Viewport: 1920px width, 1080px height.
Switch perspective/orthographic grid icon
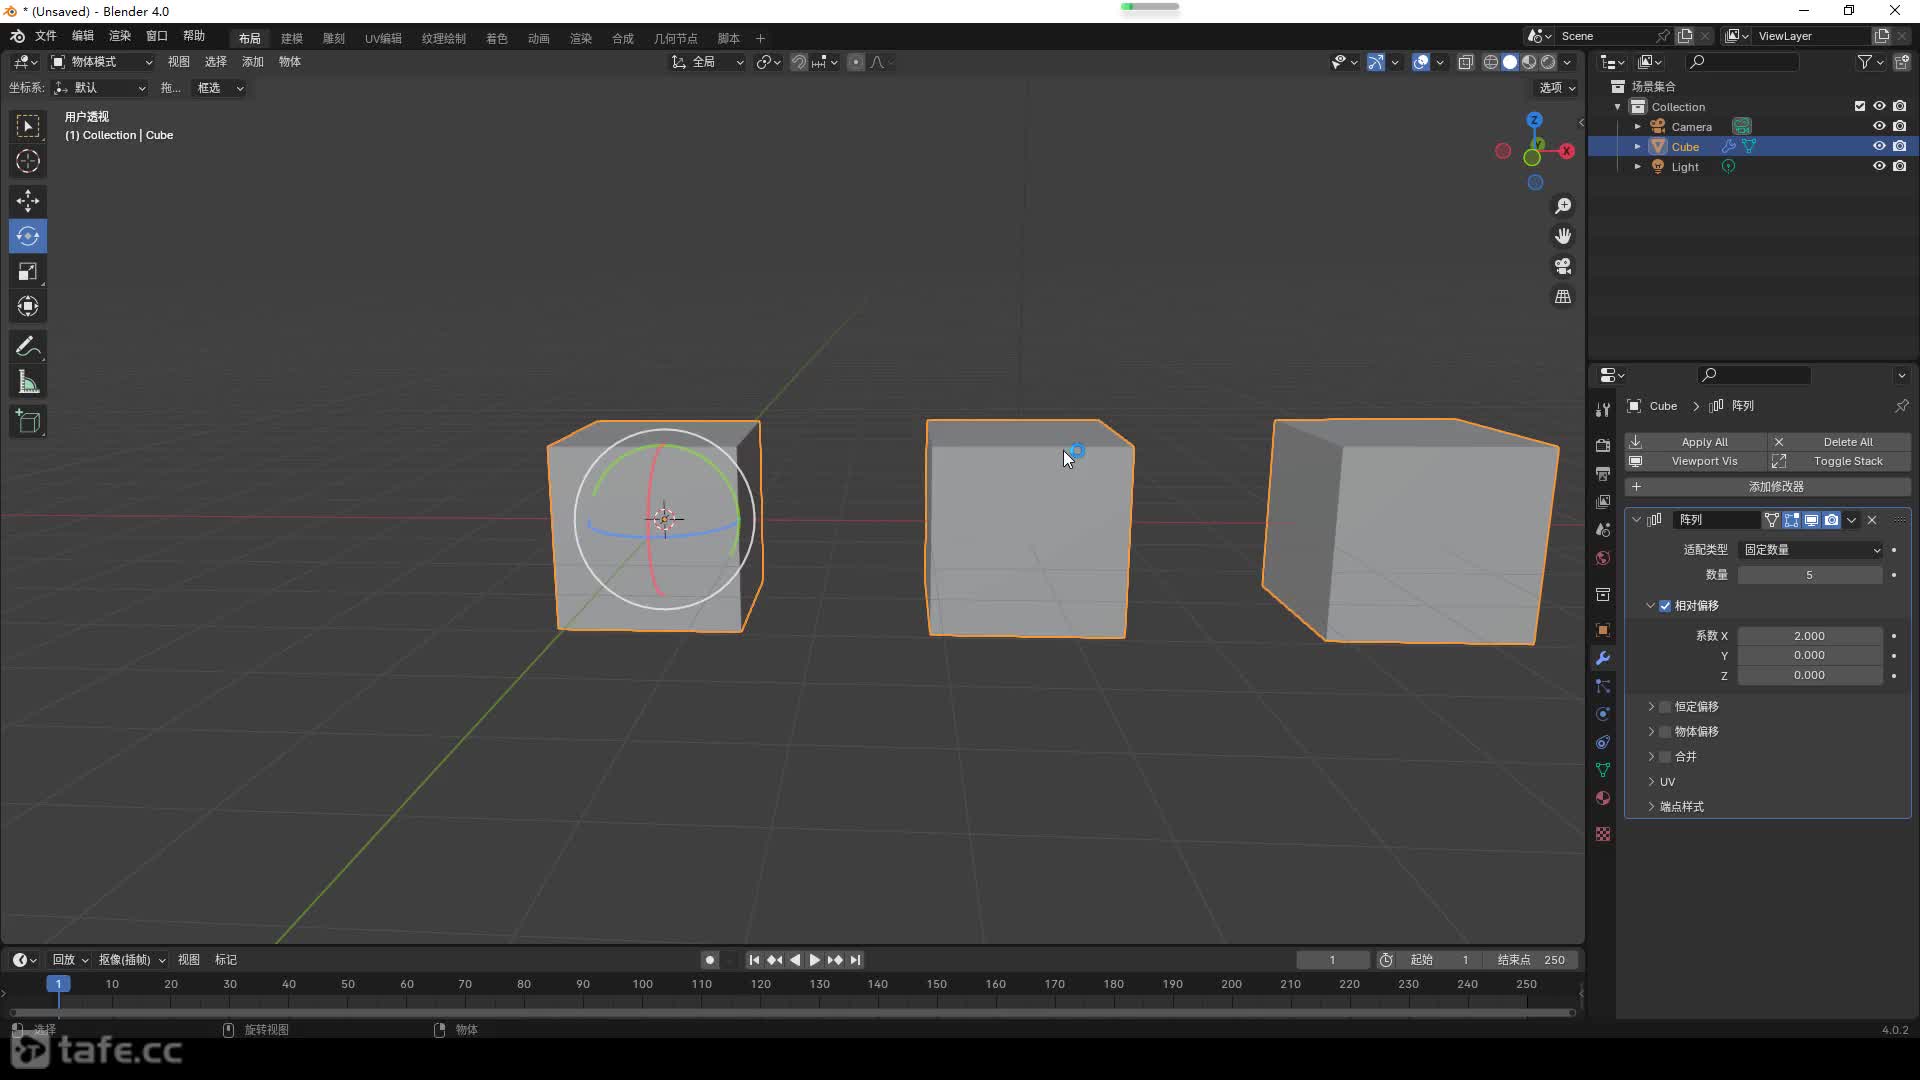coord(1563,297)
